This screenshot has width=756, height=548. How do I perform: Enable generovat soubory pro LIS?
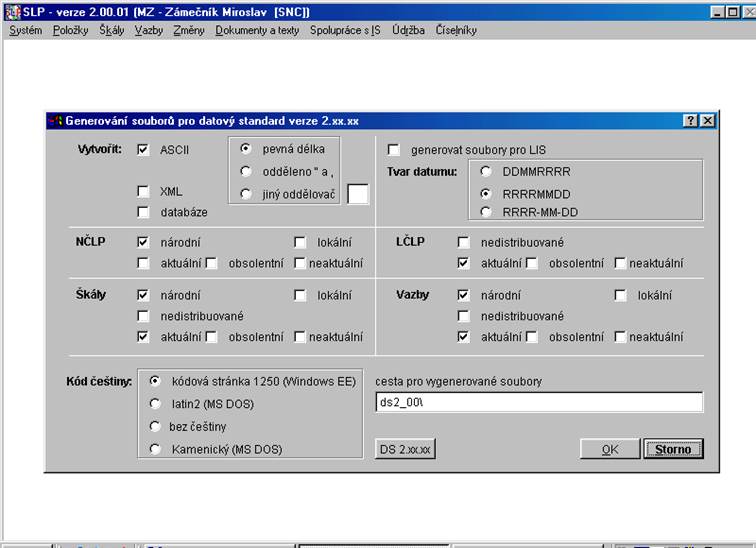click(394, 150)
